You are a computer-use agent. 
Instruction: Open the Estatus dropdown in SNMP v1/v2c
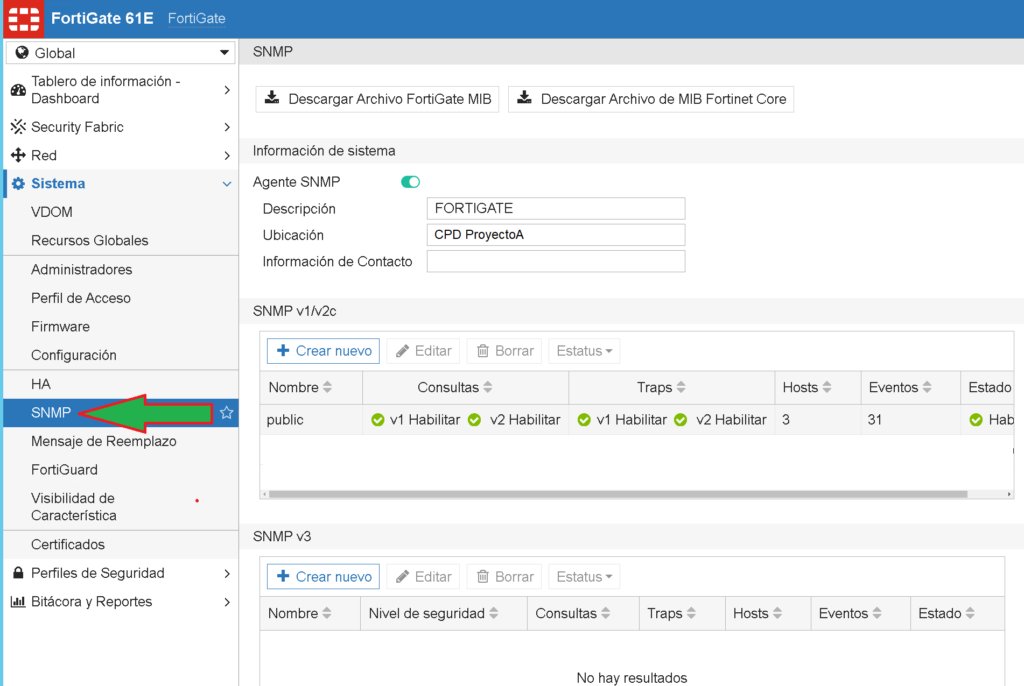pyautogui.click(x=584, y=350)
